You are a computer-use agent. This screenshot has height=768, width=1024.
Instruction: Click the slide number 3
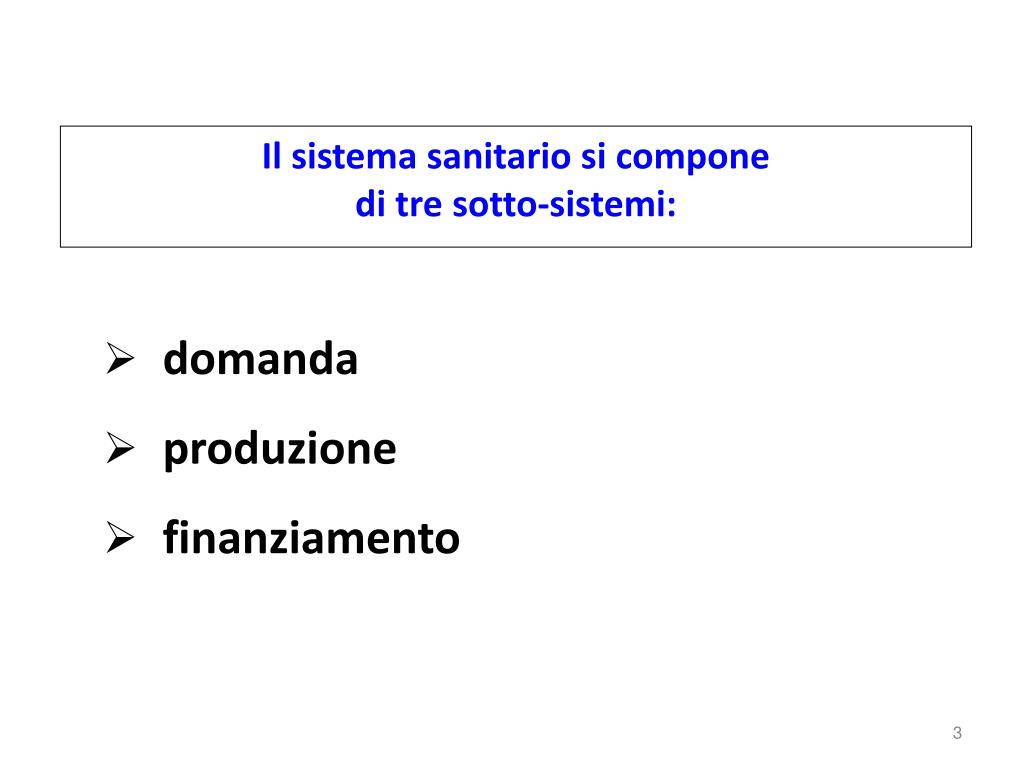coord(957,733)
